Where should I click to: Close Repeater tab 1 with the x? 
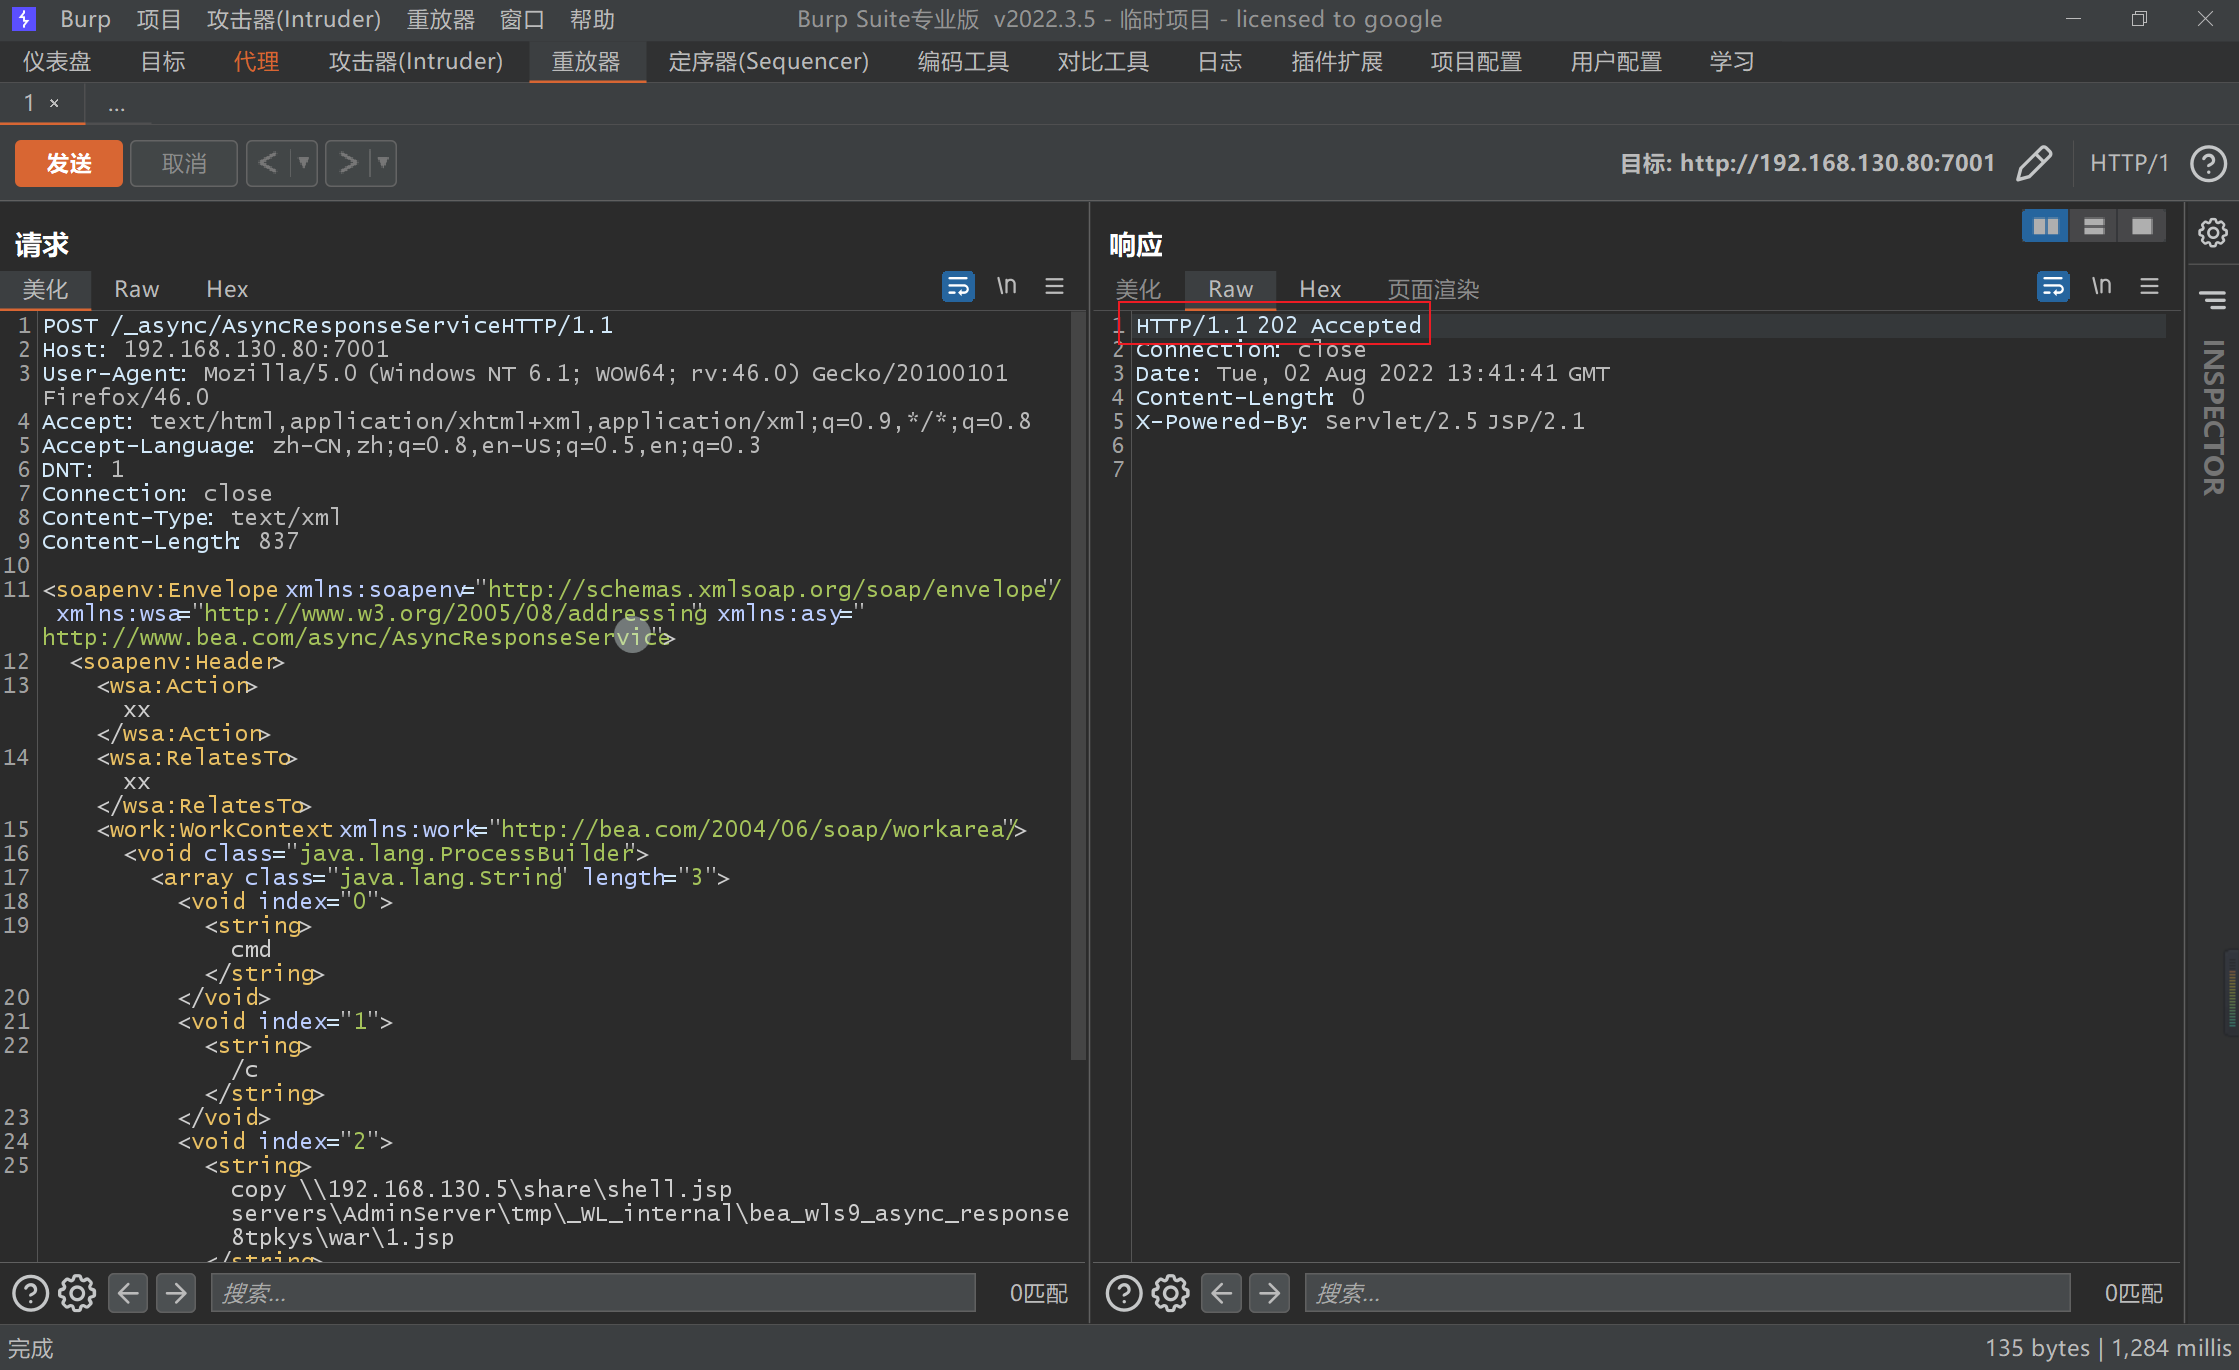click(x=54, y=103)
